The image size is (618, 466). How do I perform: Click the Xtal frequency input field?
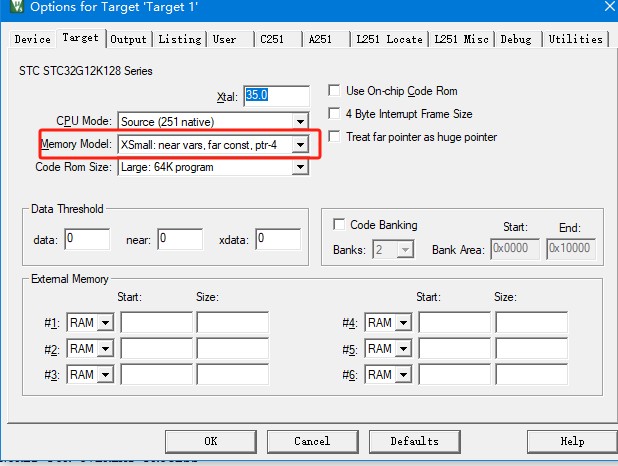point(277,95)
